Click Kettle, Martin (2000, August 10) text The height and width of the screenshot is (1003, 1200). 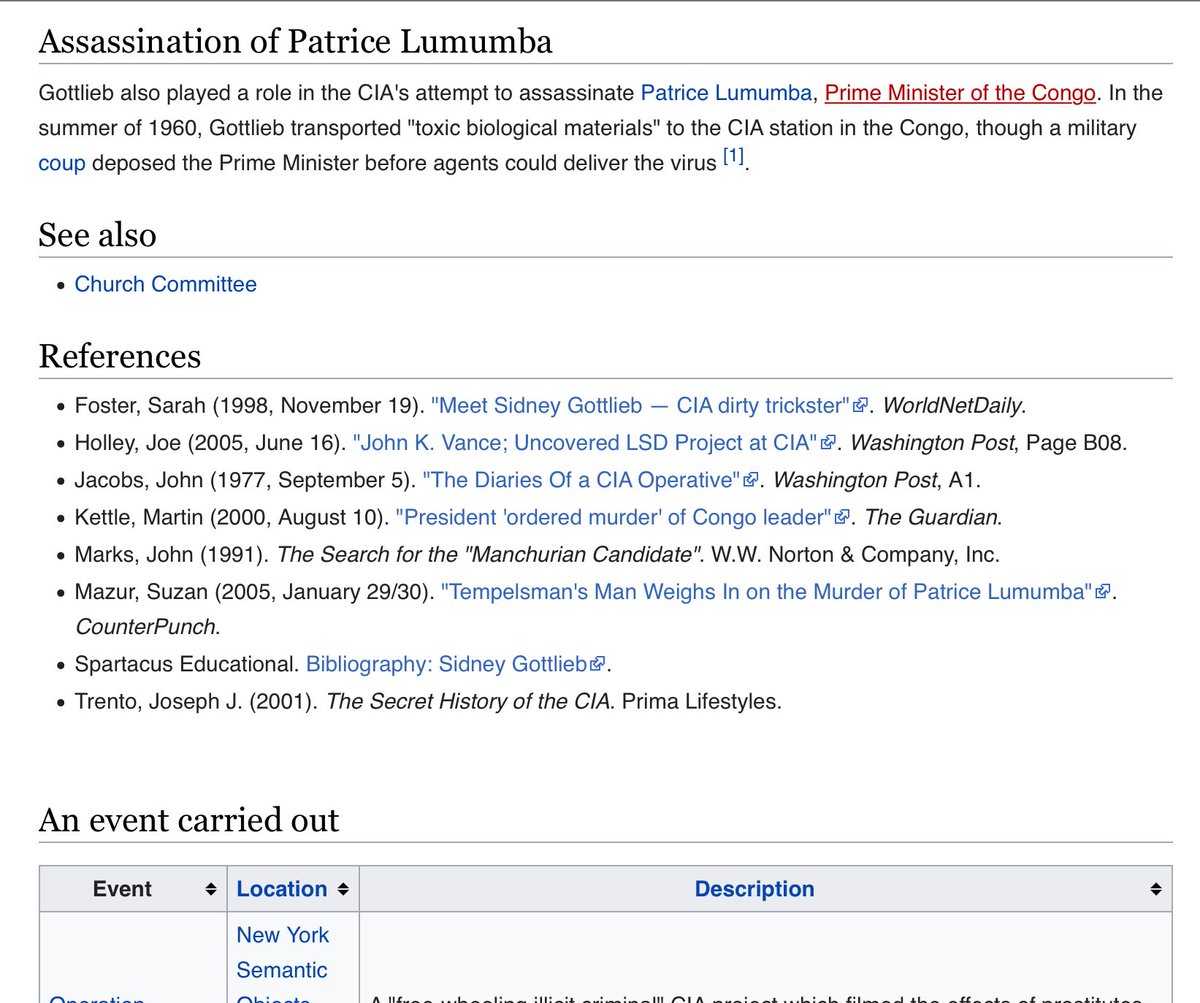click(x=230, y=516)
